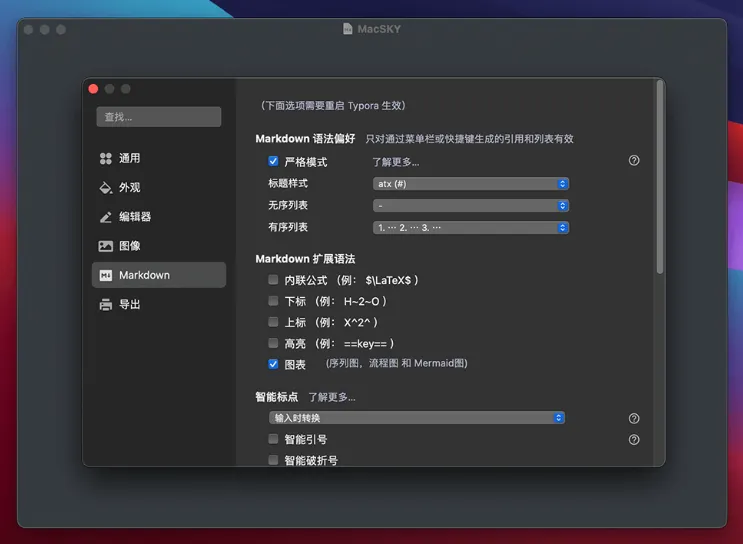The height and width of the screenshot is (544, 743).
Task: Enable the 高亮 highlight checkbox
Action: coord(273,343)
